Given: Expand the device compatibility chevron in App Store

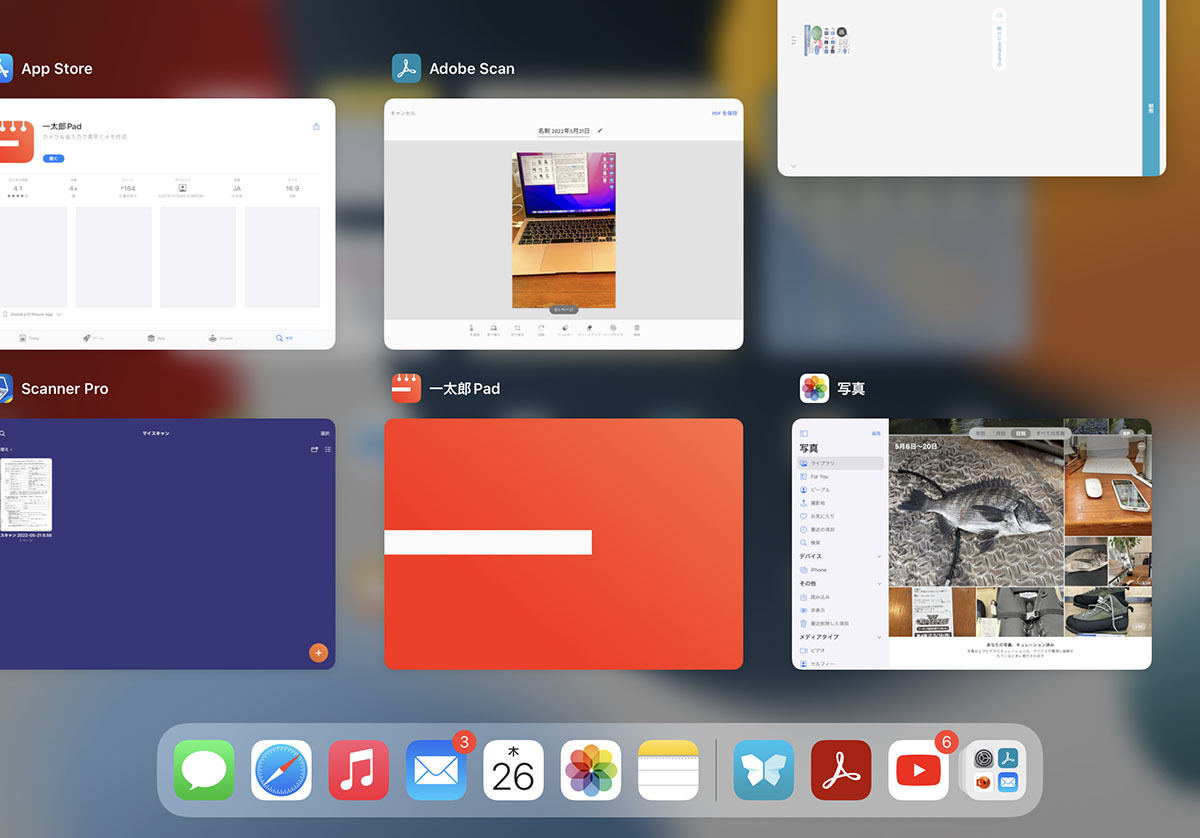Looking at the screenshot, I should tap(59, 314).
